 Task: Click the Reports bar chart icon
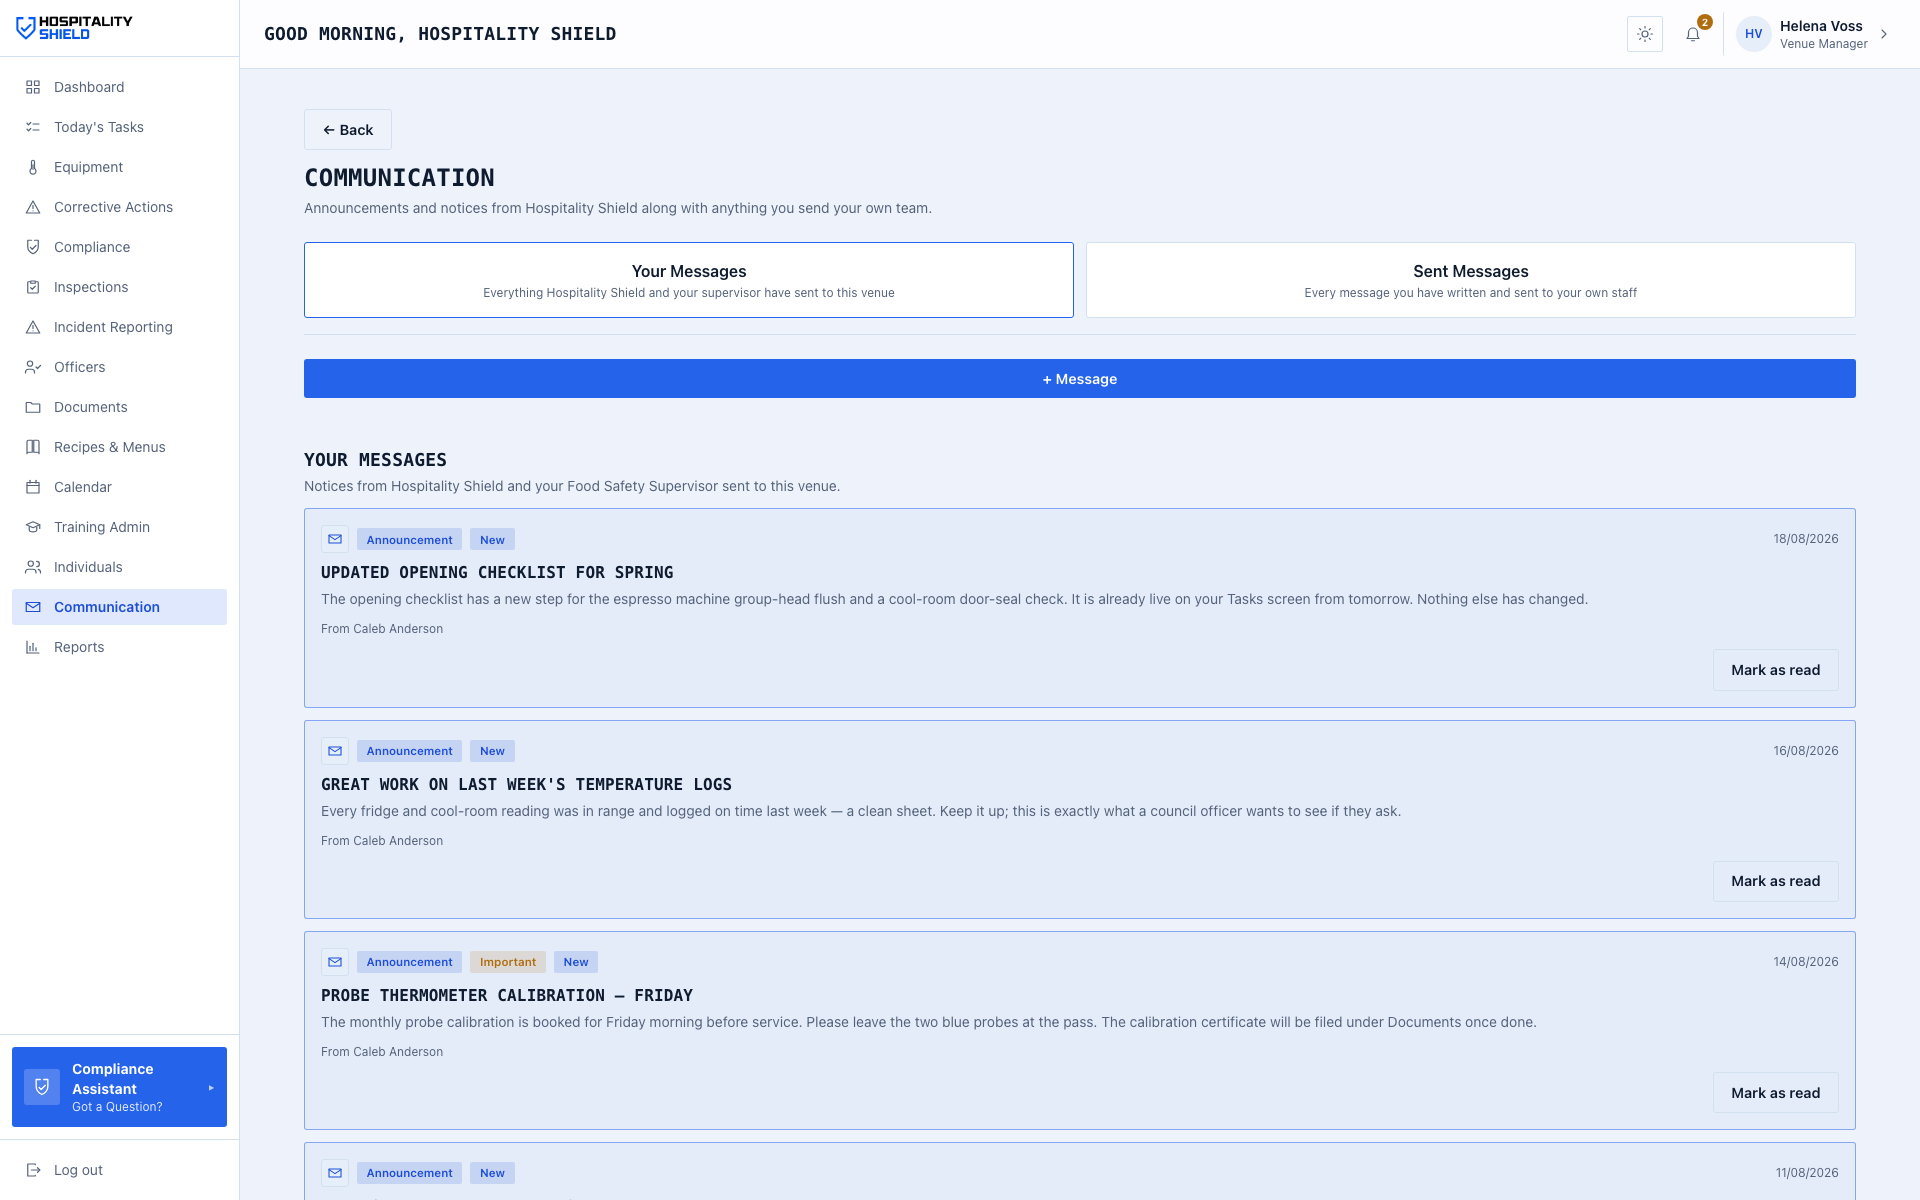pos(33,647)
